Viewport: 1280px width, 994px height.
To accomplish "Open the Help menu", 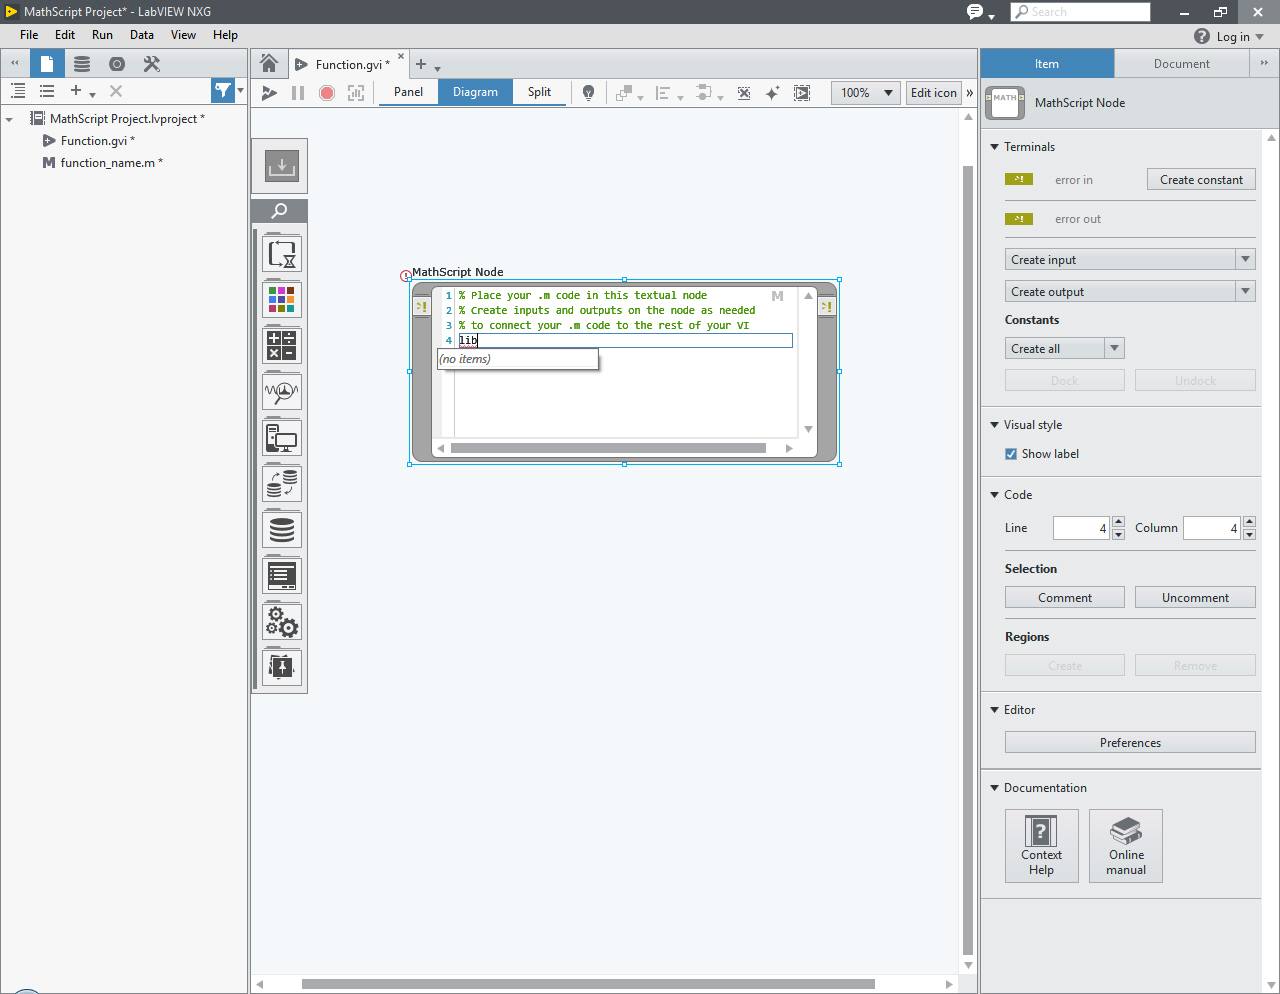I will click(x=225, y=35).
